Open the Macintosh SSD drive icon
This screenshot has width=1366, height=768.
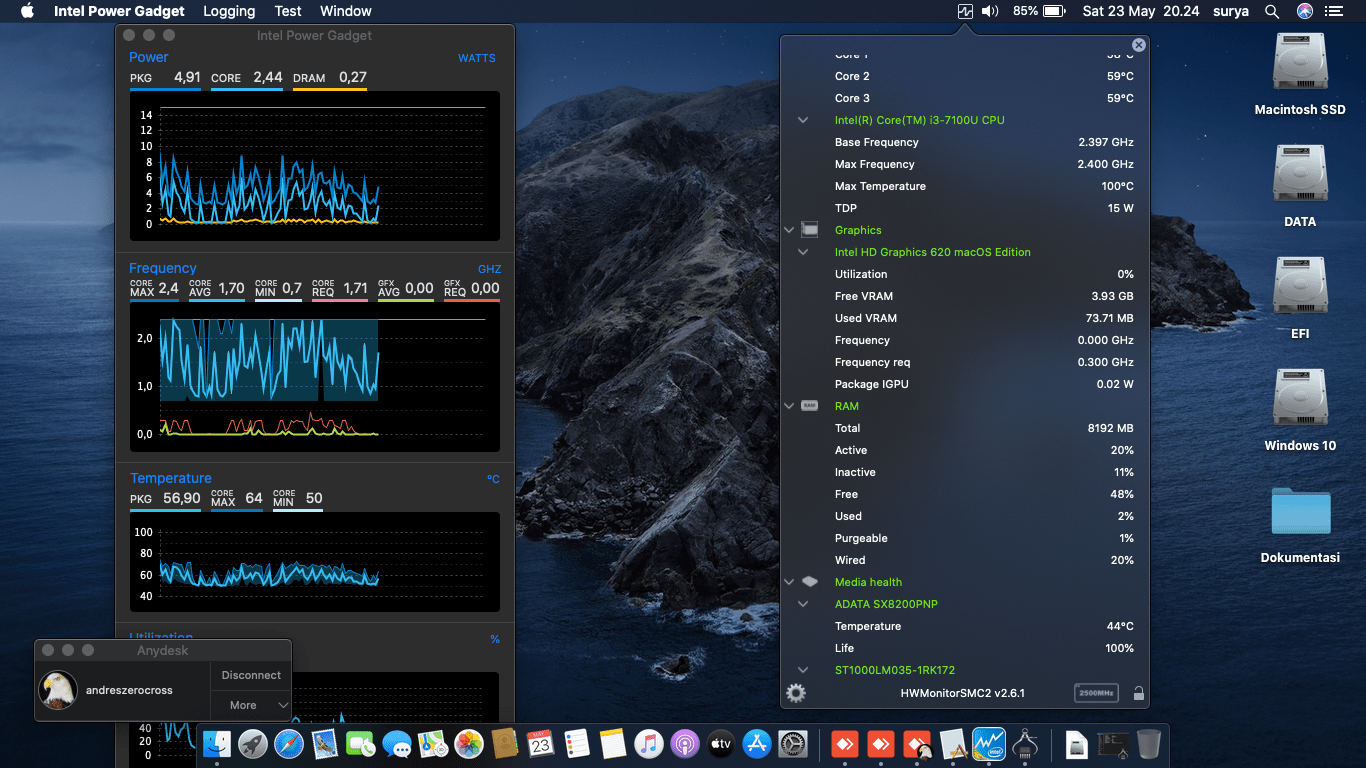[x=1299, y=62]
